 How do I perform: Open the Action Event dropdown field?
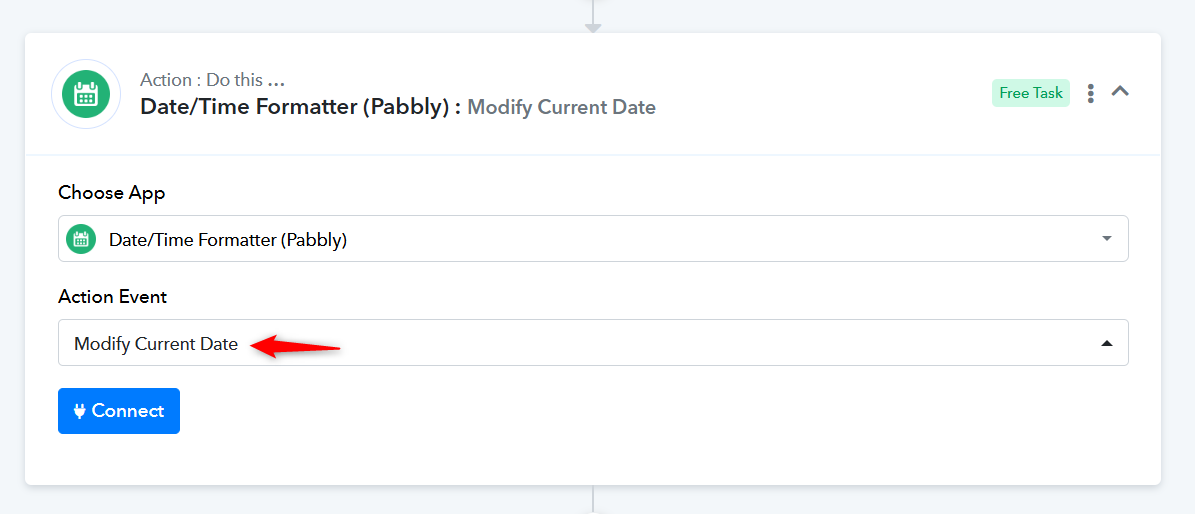pyautogui.click(x=593, y=342)
